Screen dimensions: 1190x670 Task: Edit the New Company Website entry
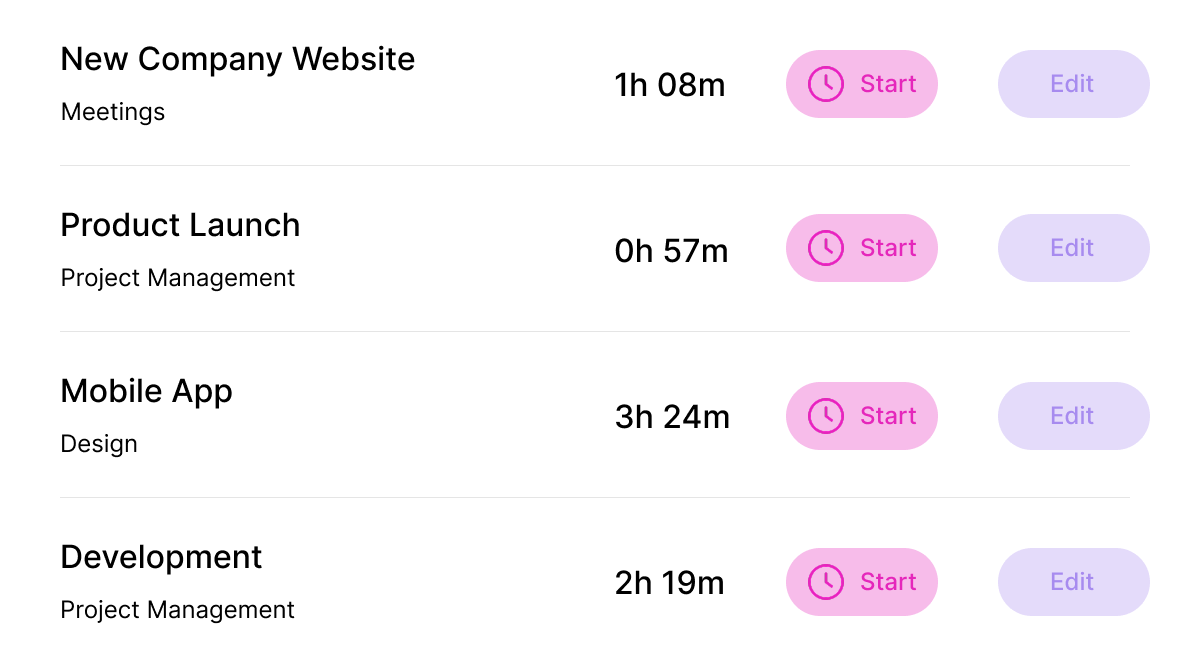pos(1073,84)
